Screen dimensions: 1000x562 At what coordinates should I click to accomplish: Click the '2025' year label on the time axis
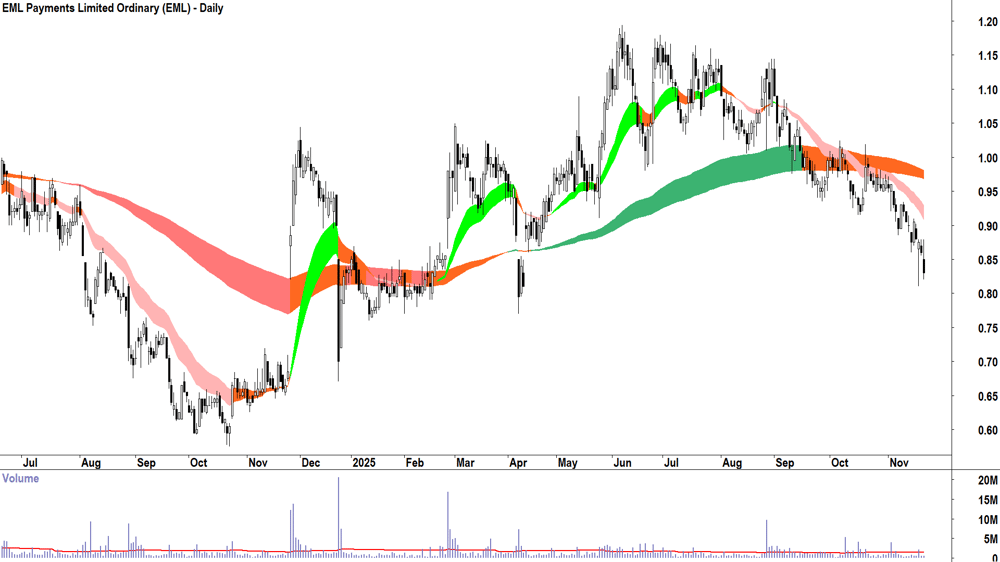(364, 462)
